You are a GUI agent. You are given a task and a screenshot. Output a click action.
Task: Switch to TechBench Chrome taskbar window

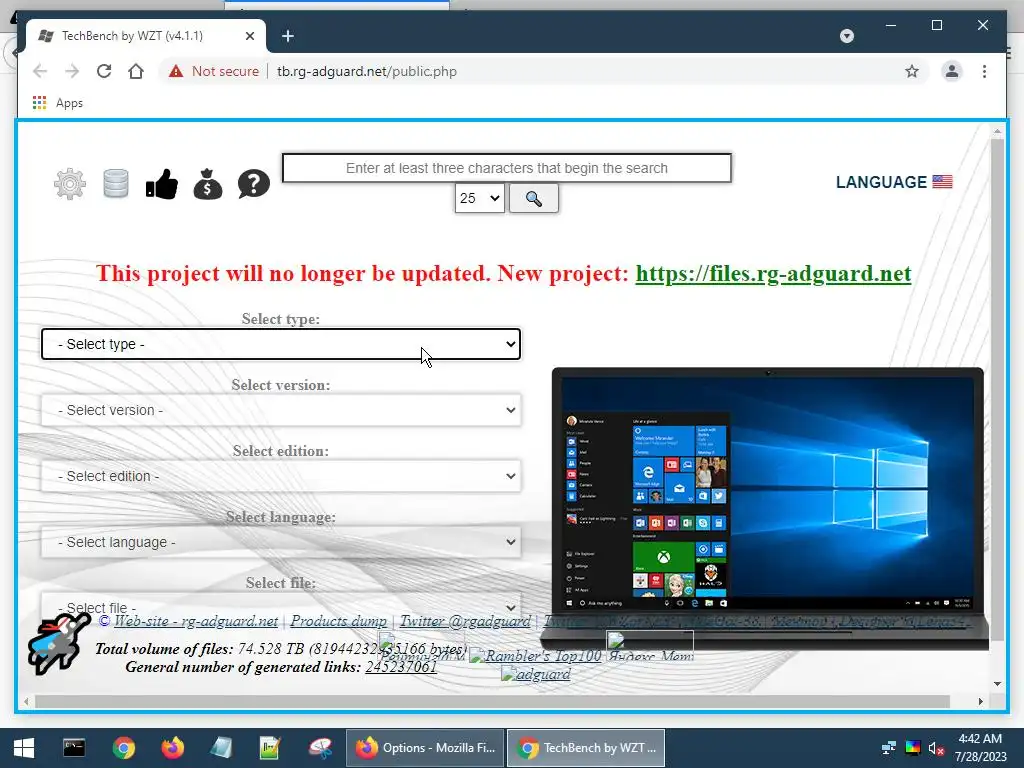[x=586, y=748]
